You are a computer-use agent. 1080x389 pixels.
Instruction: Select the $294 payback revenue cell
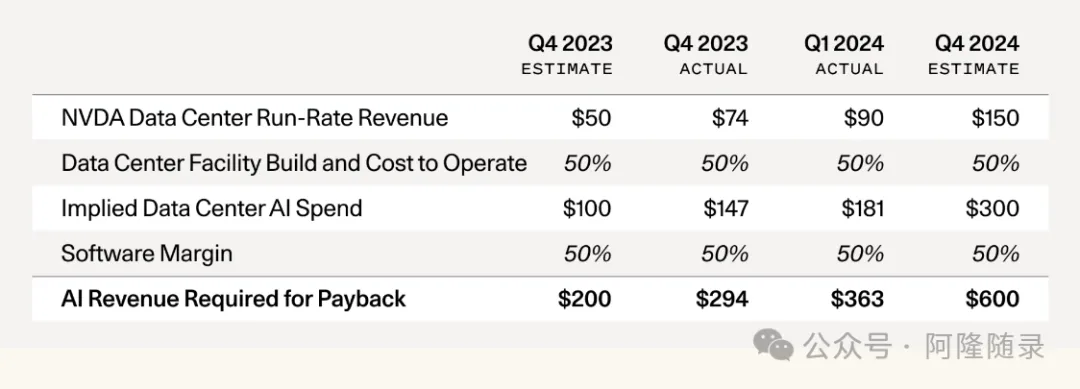pyautogui.click(x=722, y=299)
